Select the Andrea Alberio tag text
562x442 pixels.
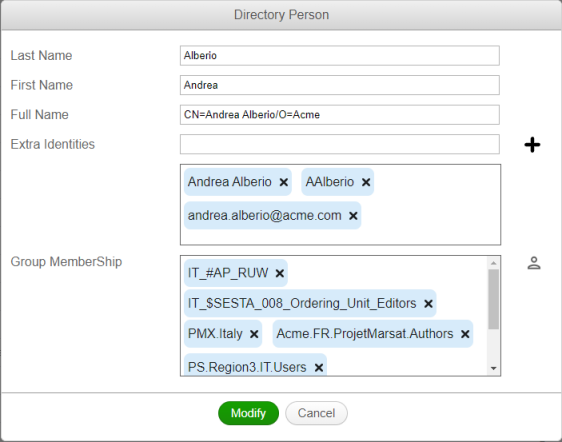[x=230, y=182]
